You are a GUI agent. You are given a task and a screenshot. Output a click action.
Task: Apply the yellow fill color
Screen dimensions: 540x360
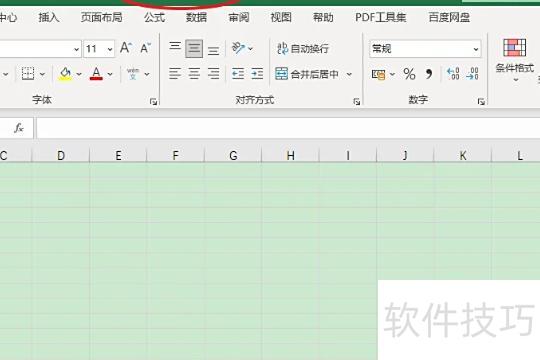pos(65,74)
